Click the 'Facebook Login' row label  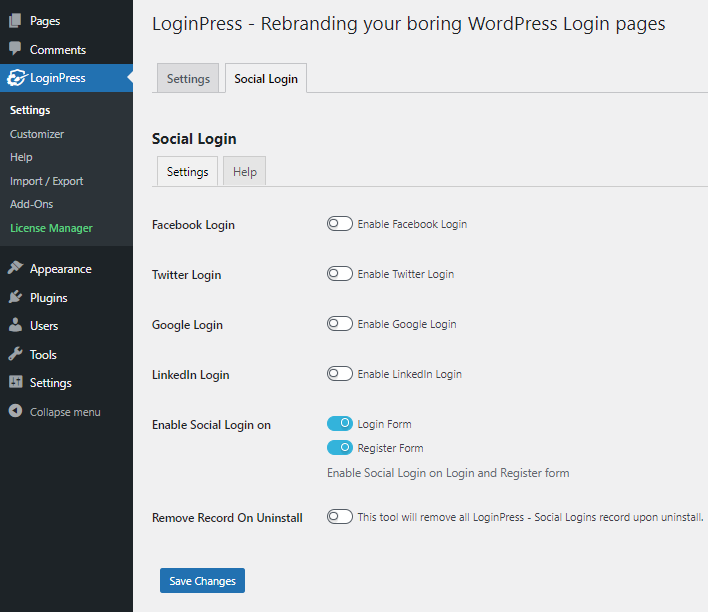pos(193,225)
